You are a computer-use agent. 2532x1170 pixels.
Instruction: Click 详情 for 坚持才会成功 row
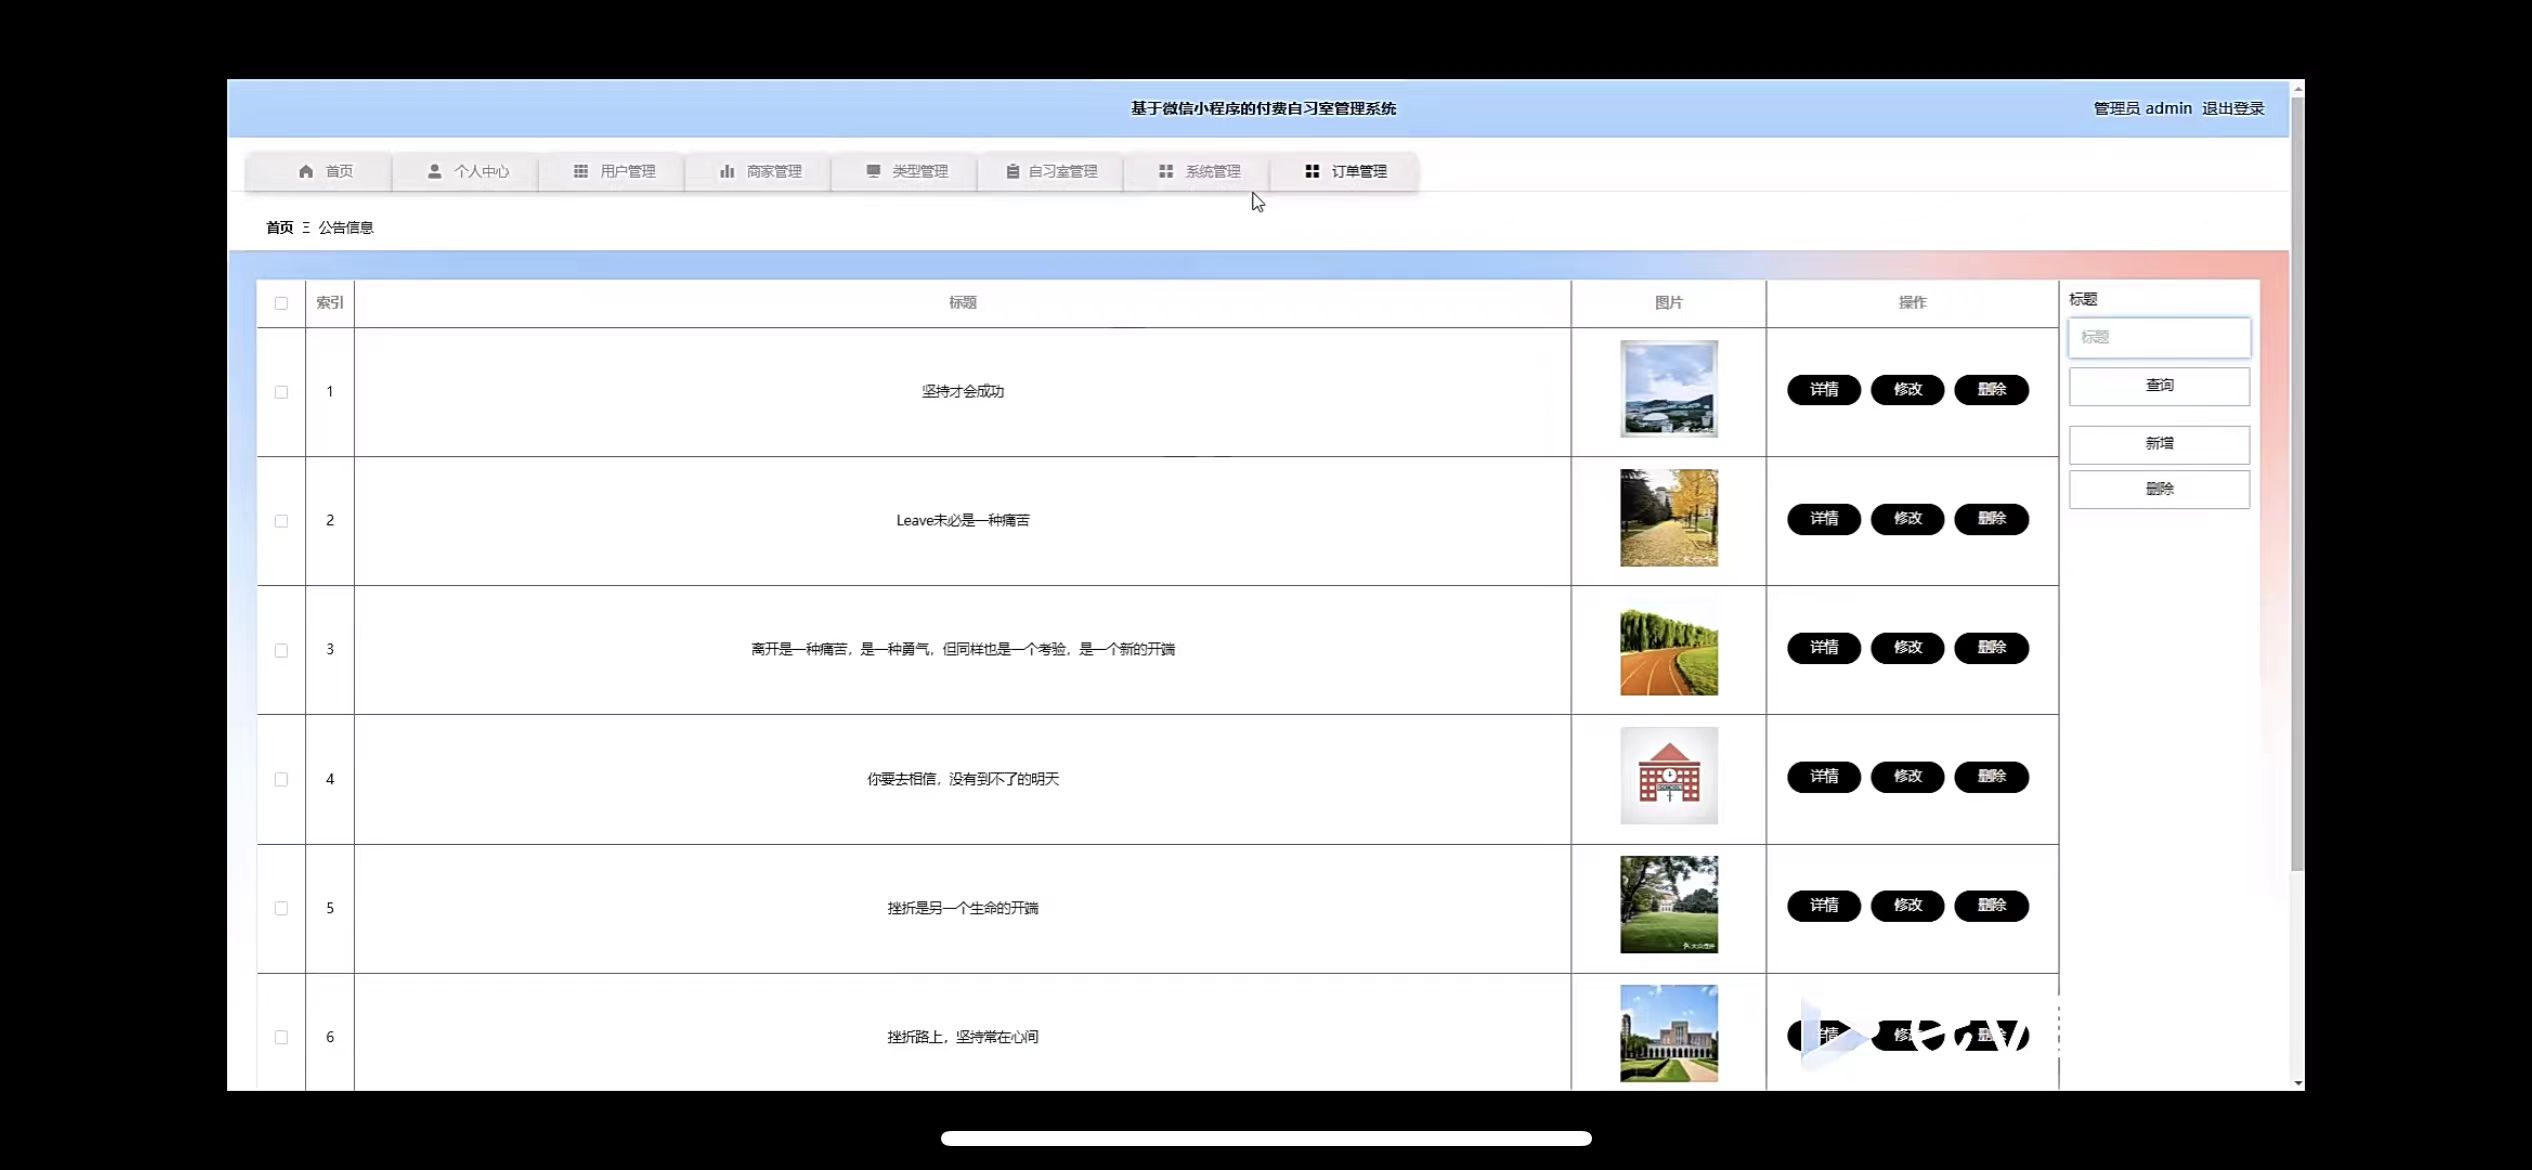pos(1824,389)
